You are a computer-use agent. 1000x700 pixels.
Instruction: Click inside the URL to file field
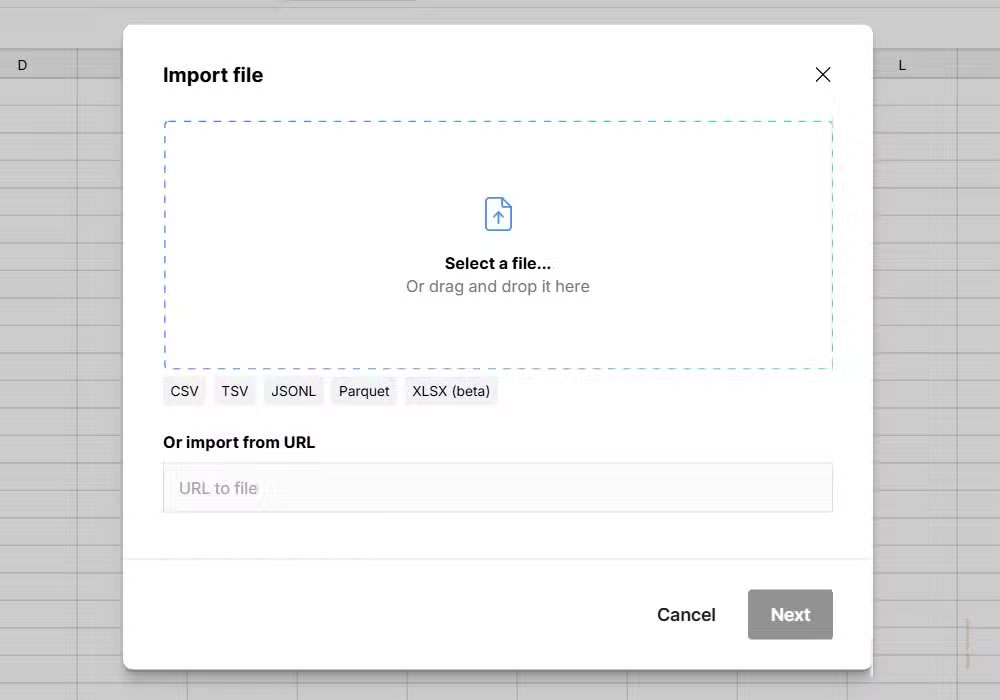497,488
